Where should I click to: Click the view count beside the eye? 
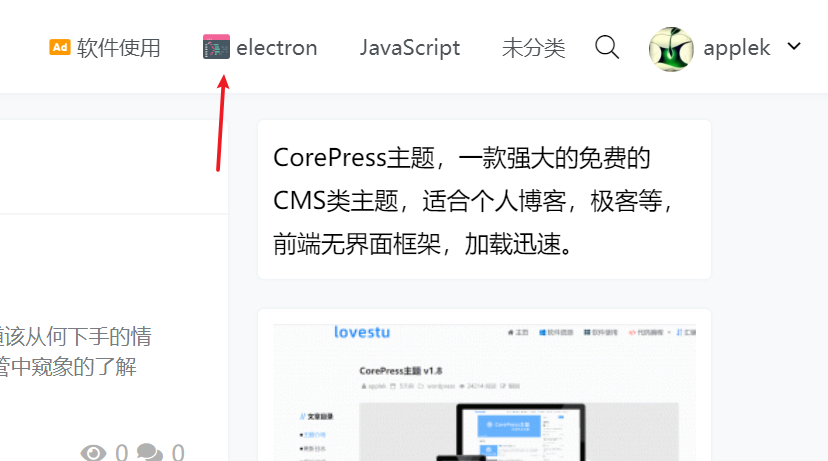coord(121,453)
